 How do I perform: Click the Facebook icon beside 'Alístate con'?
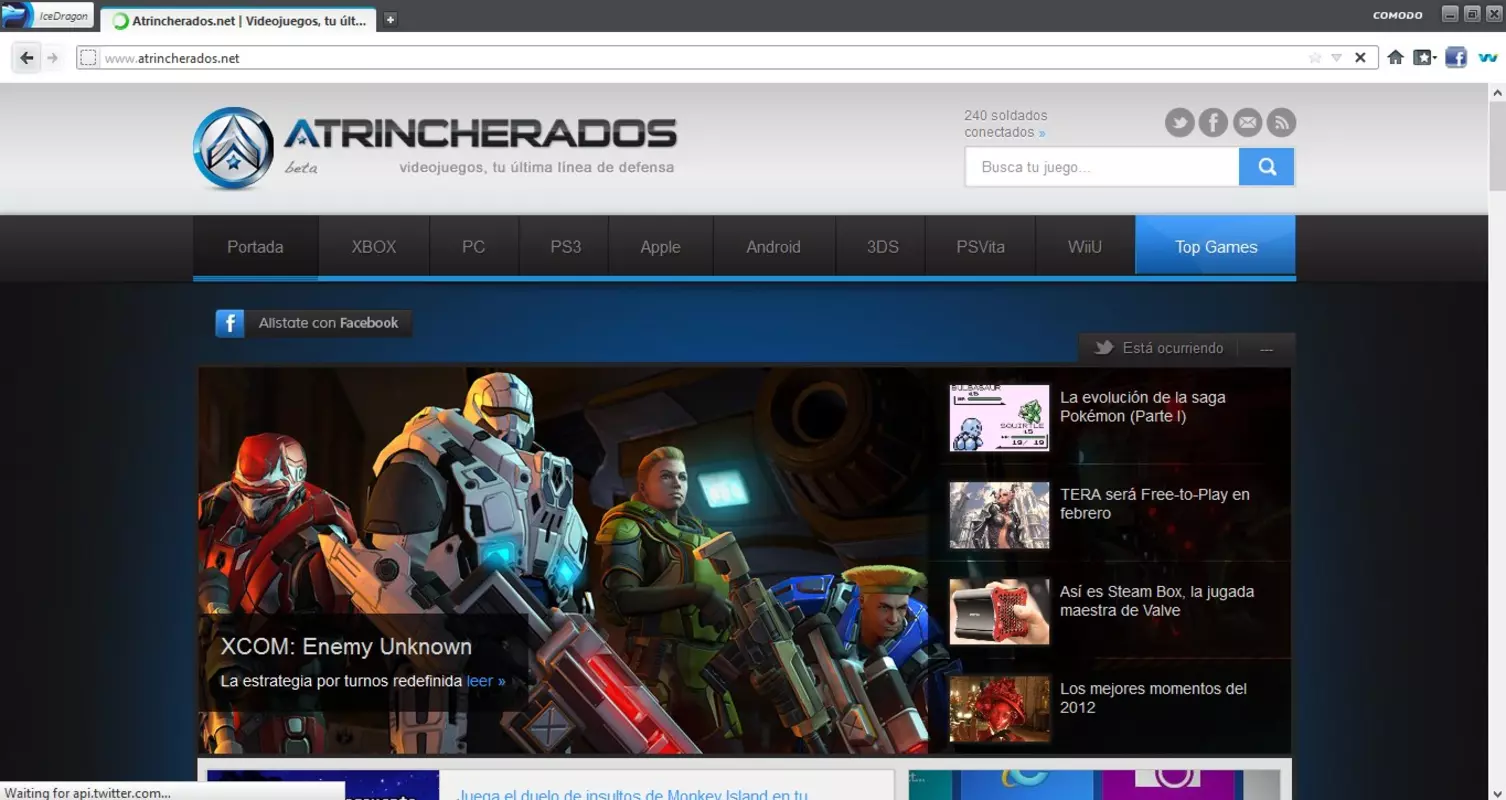click(x=230, y=323)
